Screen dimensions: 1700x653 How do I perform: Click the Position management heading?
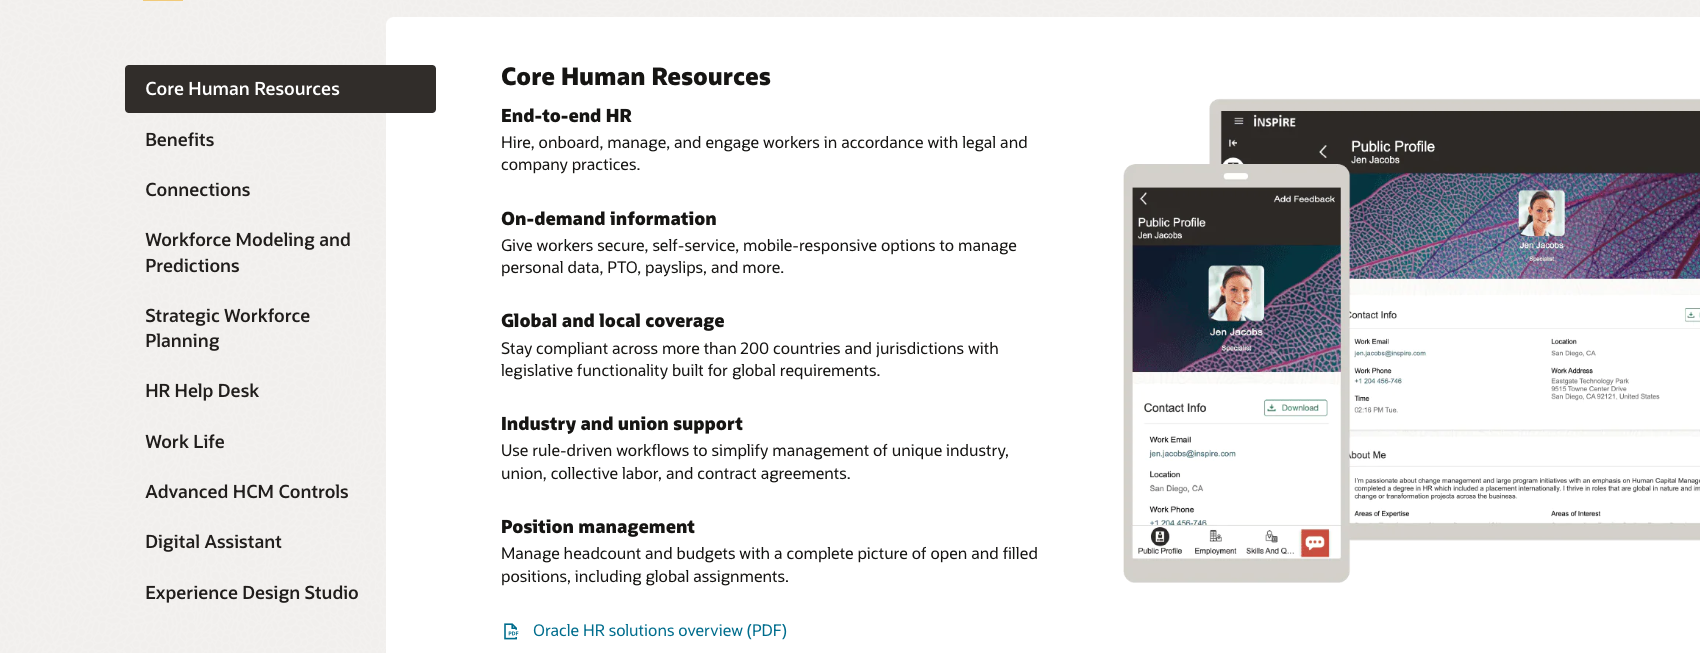pos(597,527)
